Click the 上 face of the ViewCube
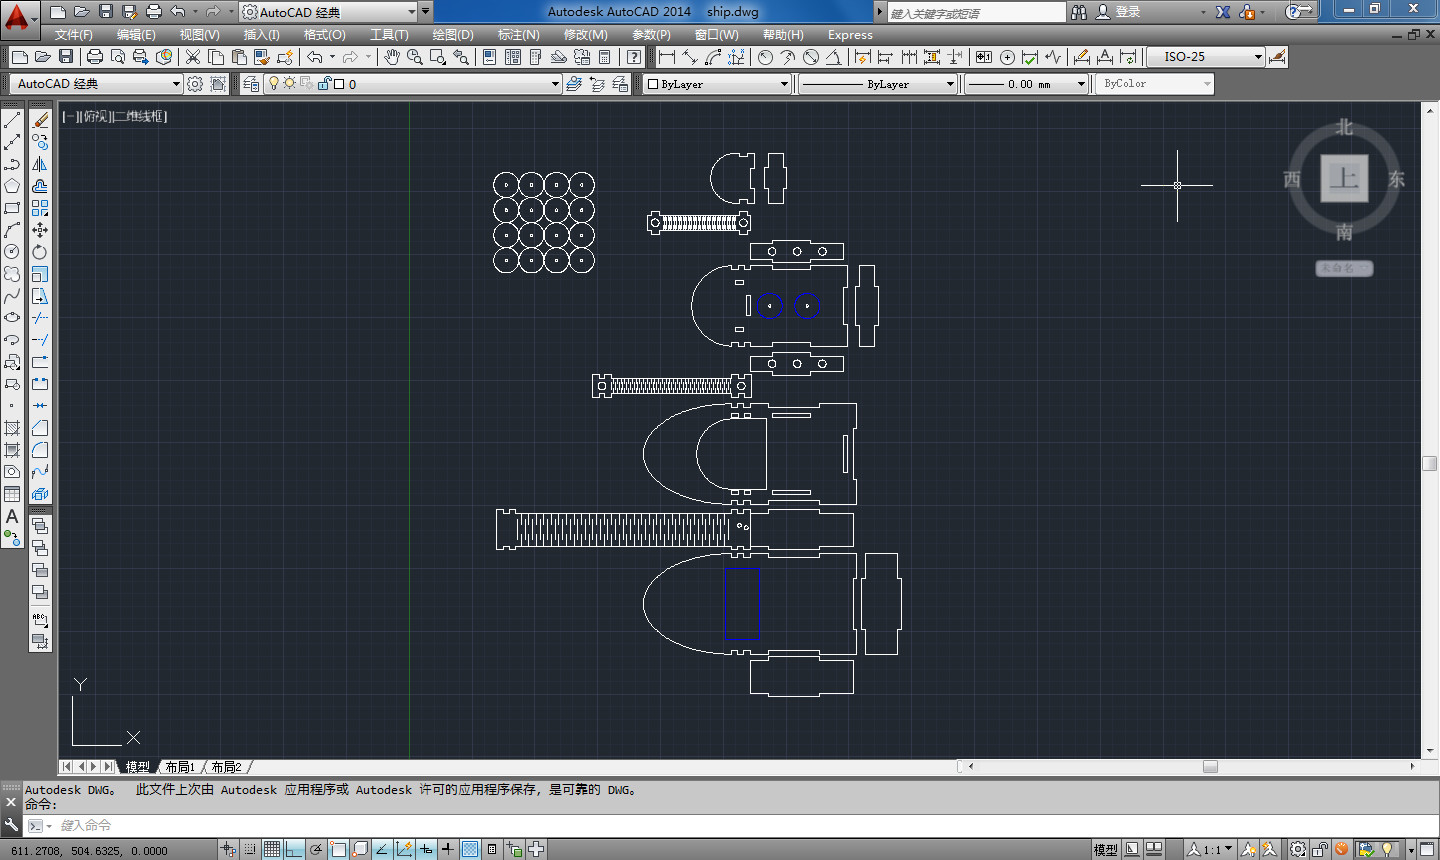Screen dimensions: 1440x860 tap(1344, 179)
